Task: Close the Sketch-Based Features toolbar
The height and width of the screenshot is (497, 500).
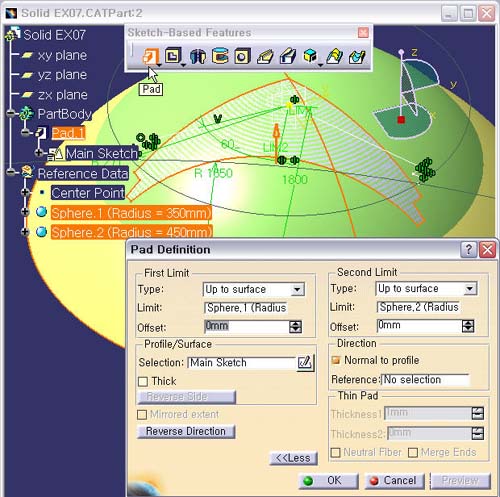Action: pos(363,33)
